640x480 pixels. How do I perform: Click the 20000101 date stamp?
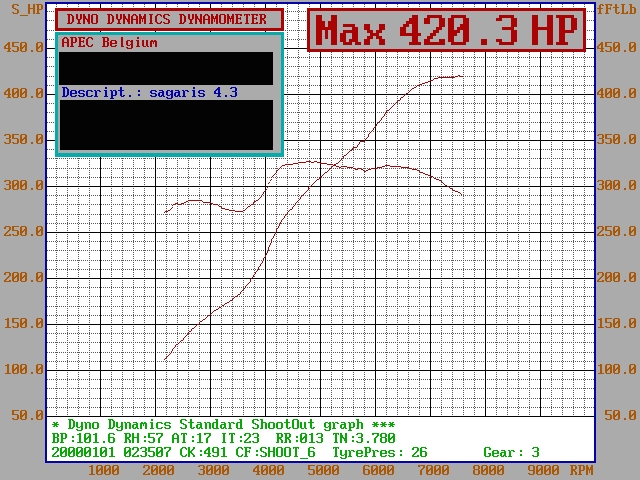(84, 453)
